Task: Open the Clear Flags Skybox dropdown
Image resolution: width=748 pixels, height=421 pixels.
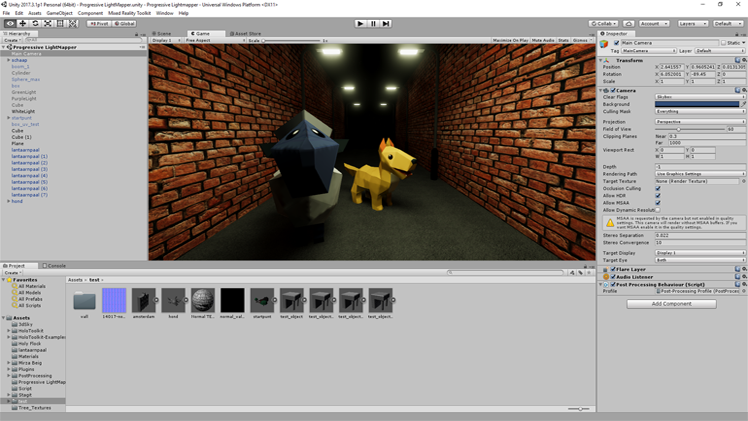Action: coord(699,96)
